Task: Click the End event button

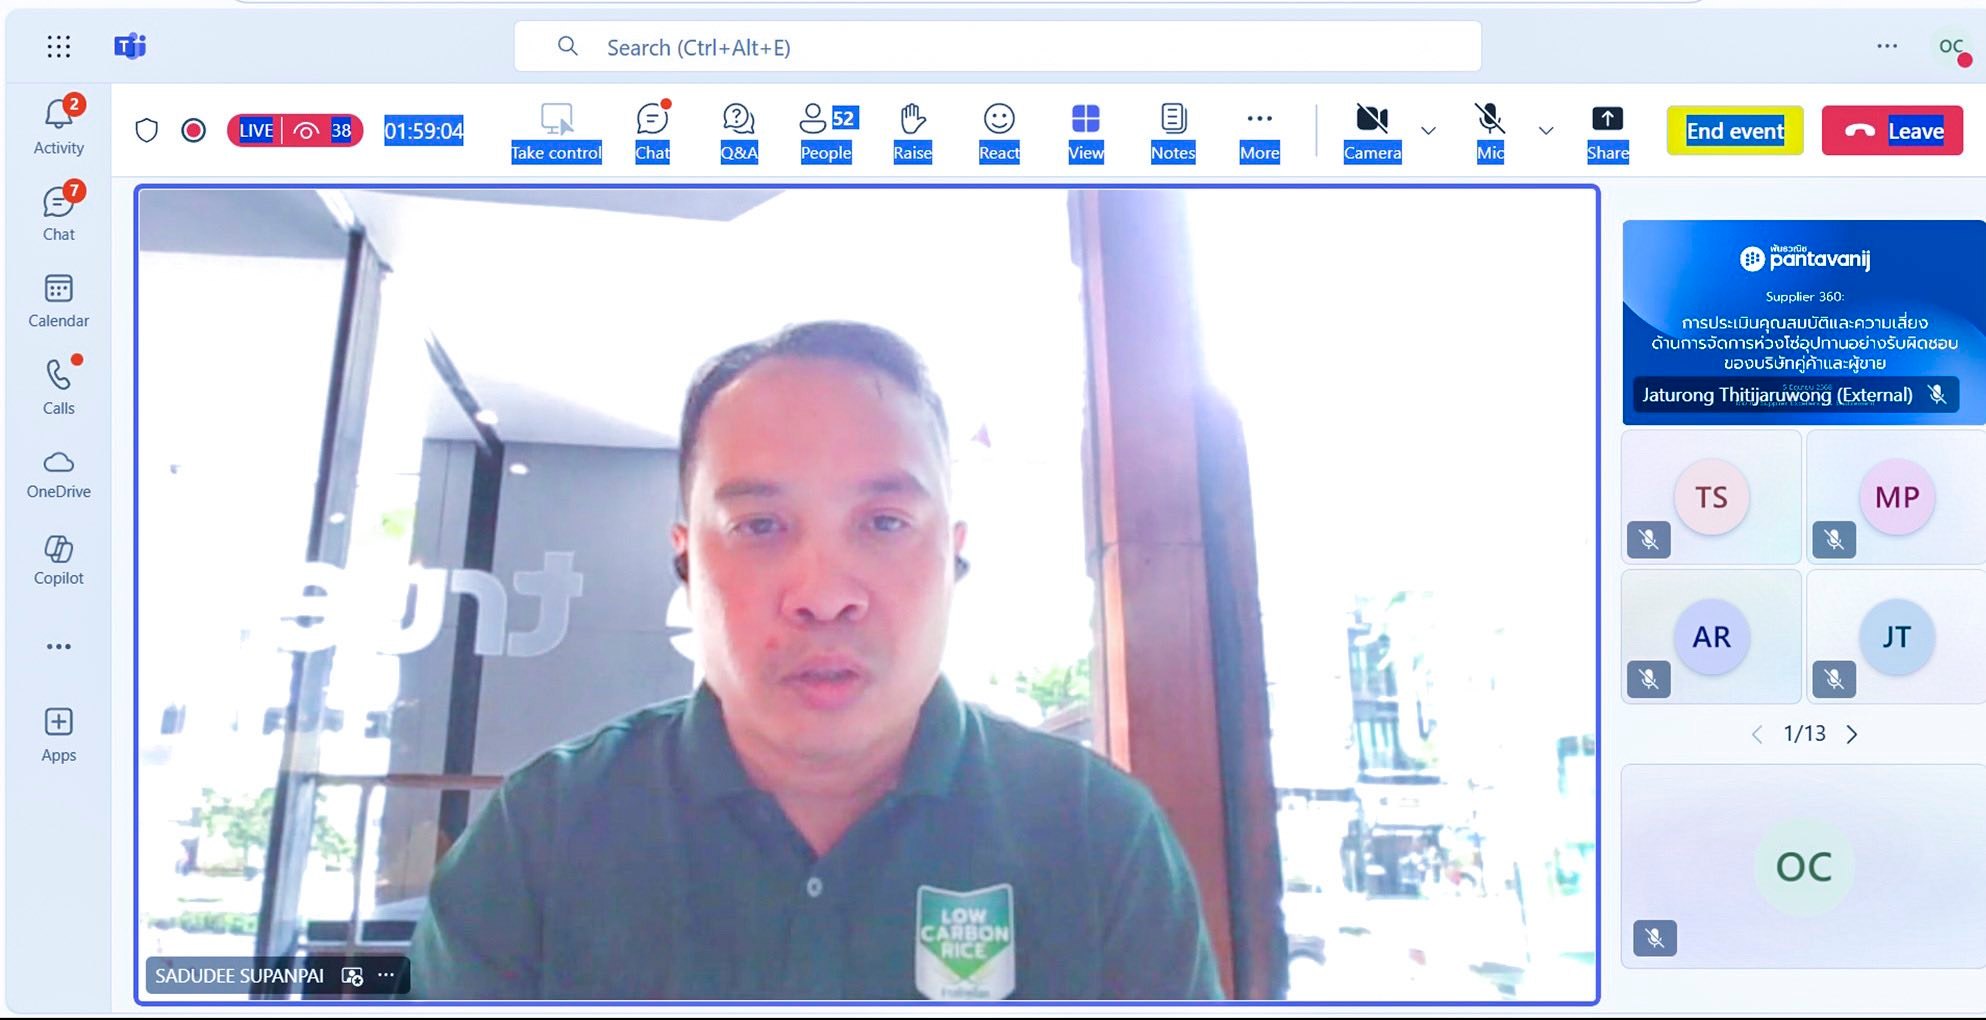Action: coord(1734,131)
